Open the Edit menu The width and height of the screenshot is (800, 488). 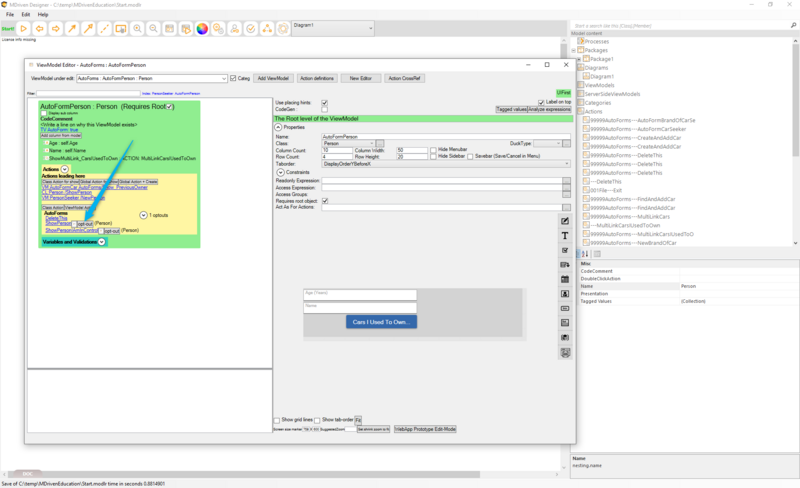[x=26, y=15]
